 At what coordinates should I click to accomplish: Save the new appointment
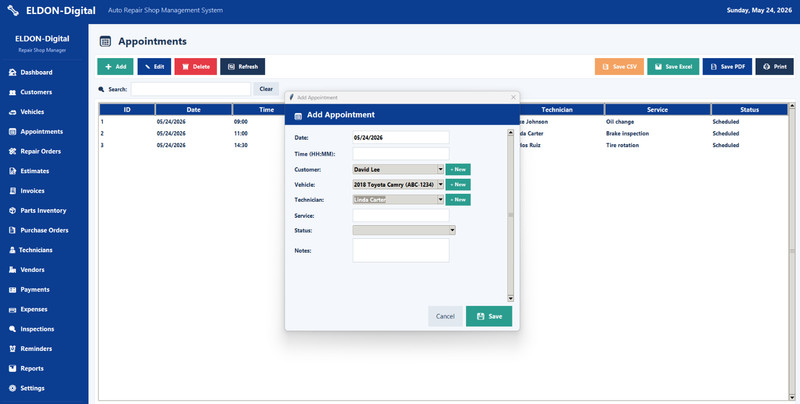[489, 316]
